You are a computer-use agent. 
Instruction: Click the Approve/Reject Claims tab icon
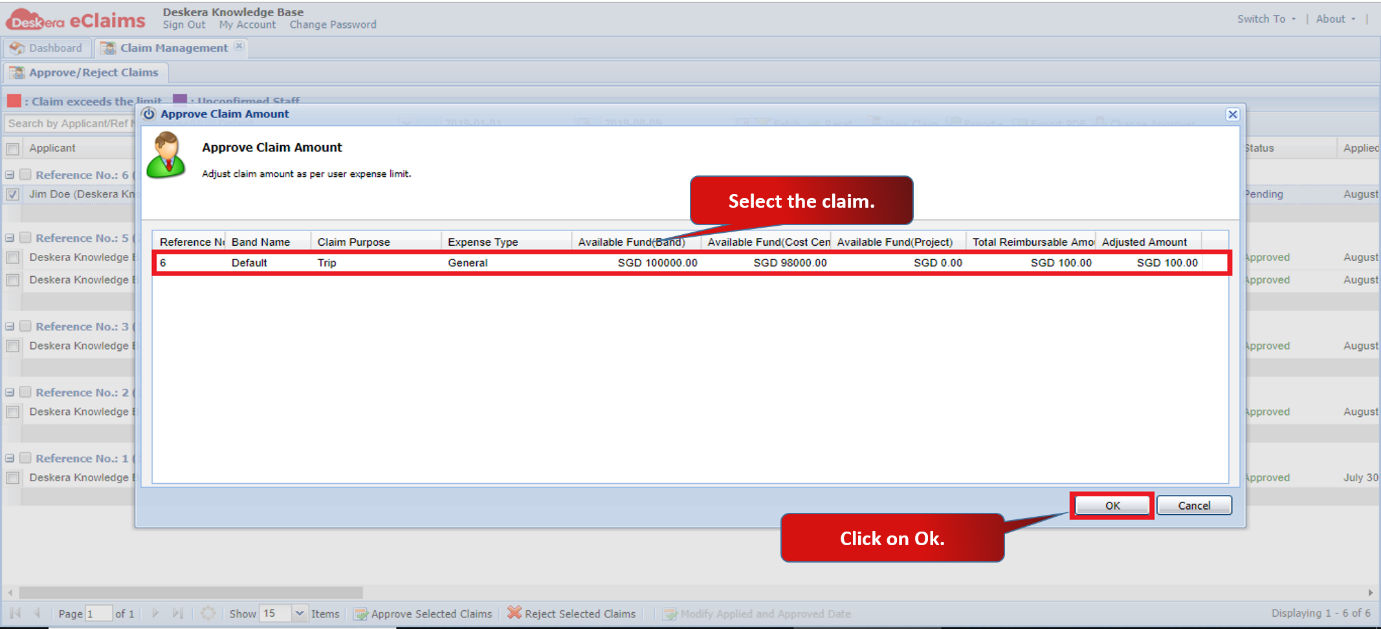pyautogui.click(x=17, y=73)
